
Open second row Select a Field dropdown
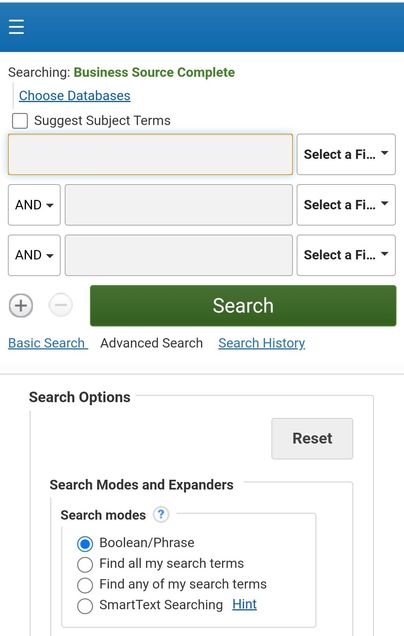pyautogui.click(x=346, y=205)
